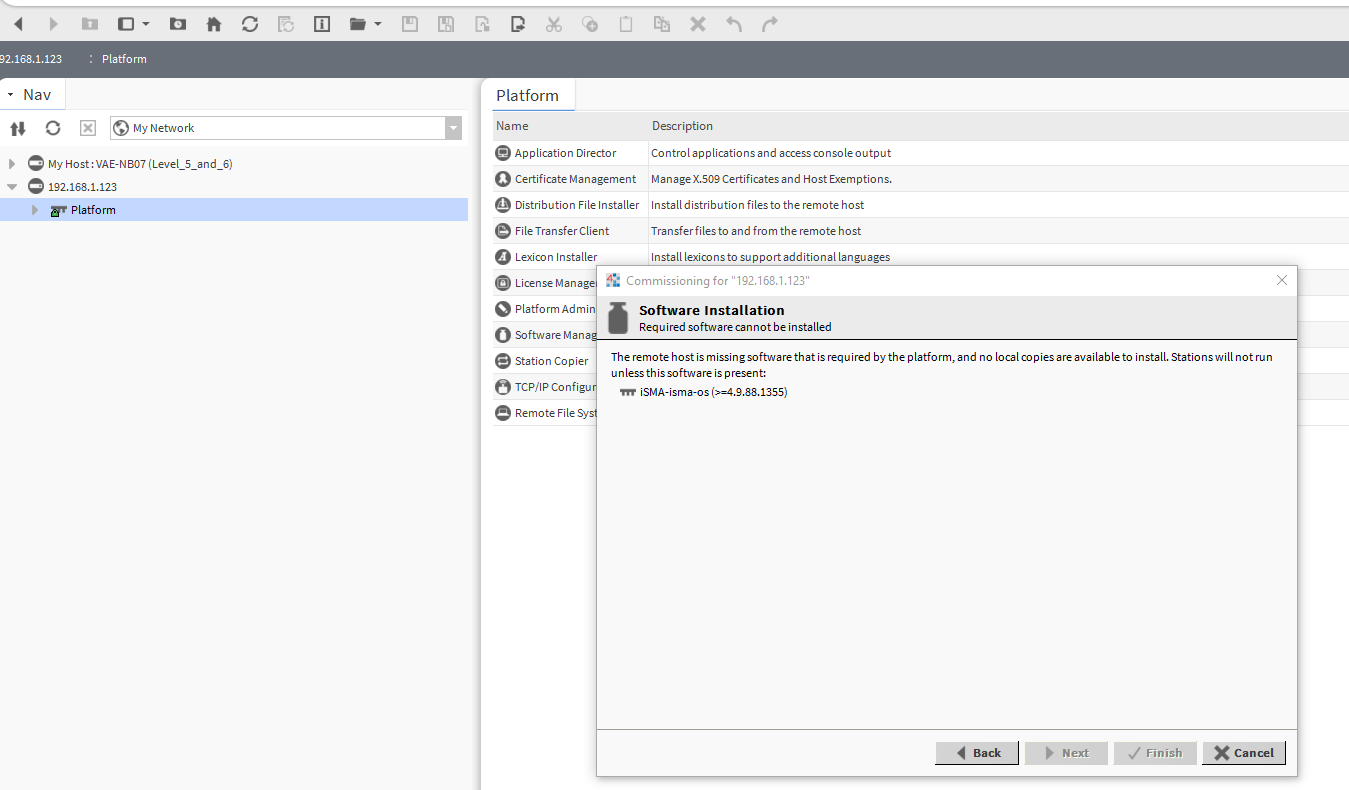Image resolution: width=1349 pixels, height=790 pixels.
Task: Click the Nav sync tree refresh icon
Action: pos(53,128)
